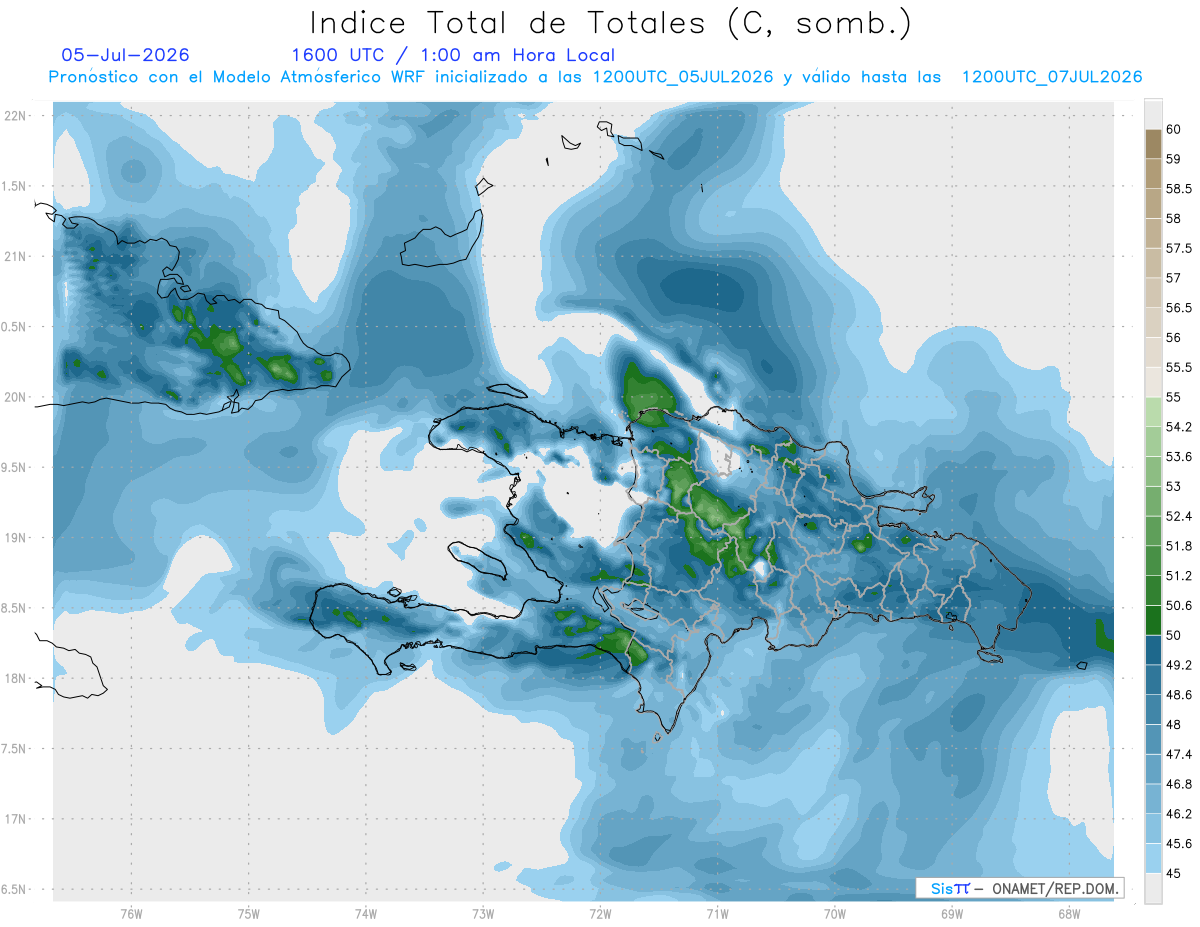The image size is (1200, 927).
Task: Click the "69W" longitude label
Action: click(951, 914)
